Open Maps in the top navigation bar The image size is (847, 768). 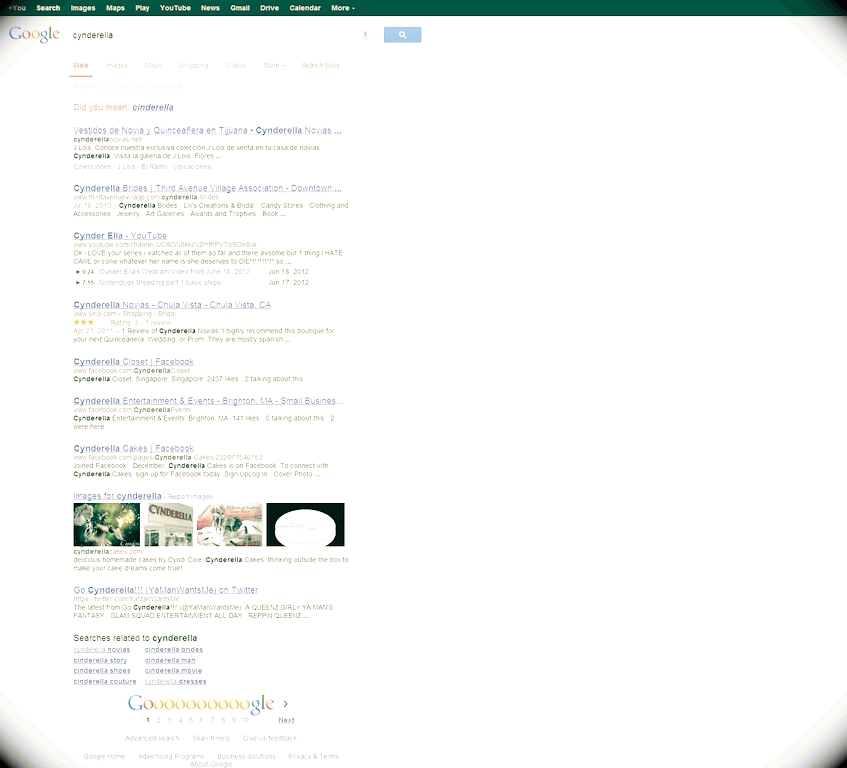pyautogui.click(x=115, y=8)
